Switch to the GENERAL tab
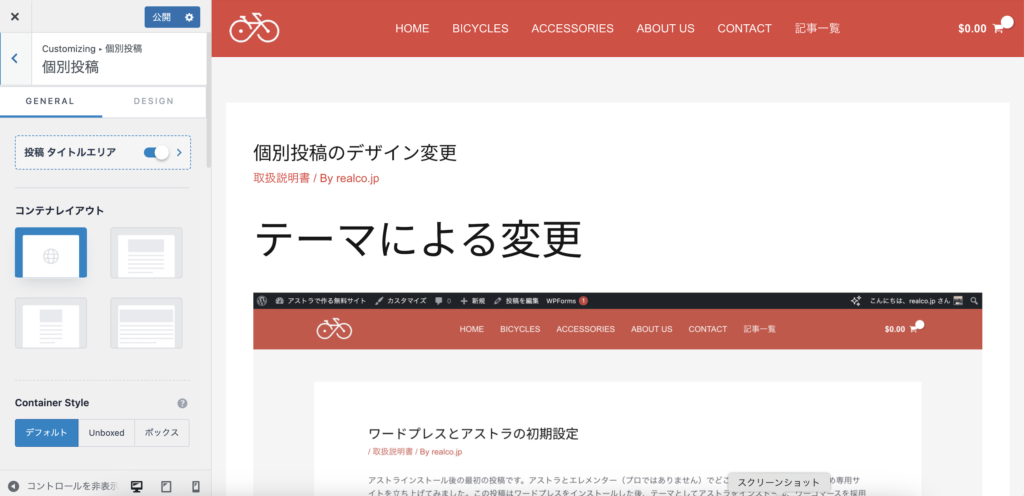 pos(50,101)
